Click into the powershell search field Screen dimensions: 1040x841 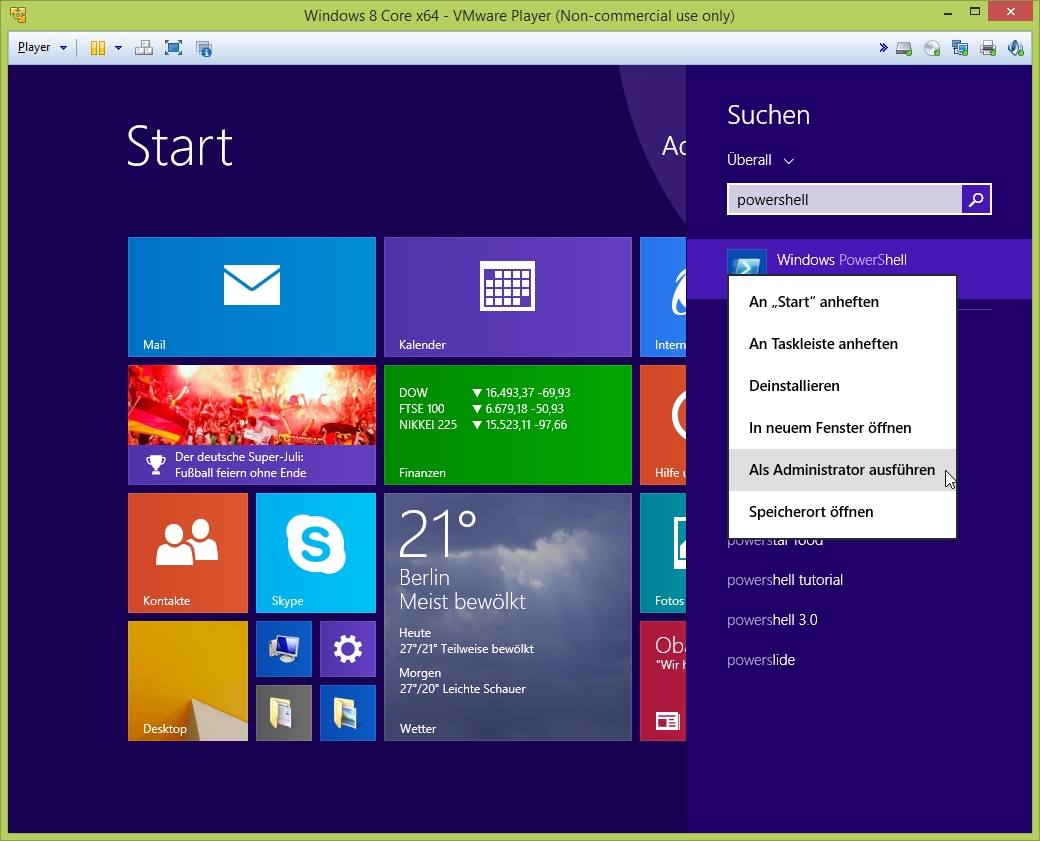844,199
